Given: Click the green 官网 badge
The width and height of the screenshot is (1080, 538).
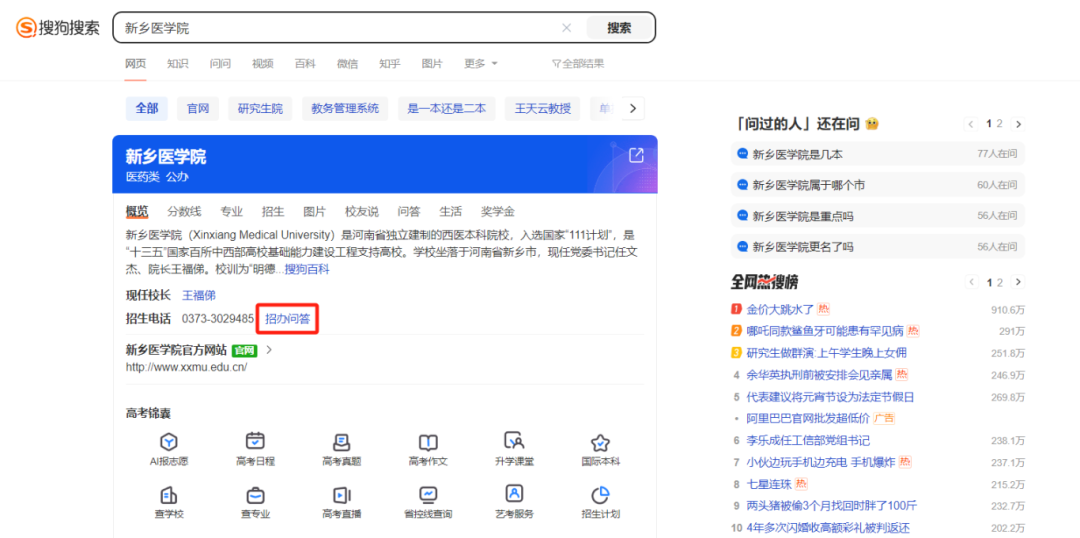Looking at the screenshot, I should (x=244, y=350).
